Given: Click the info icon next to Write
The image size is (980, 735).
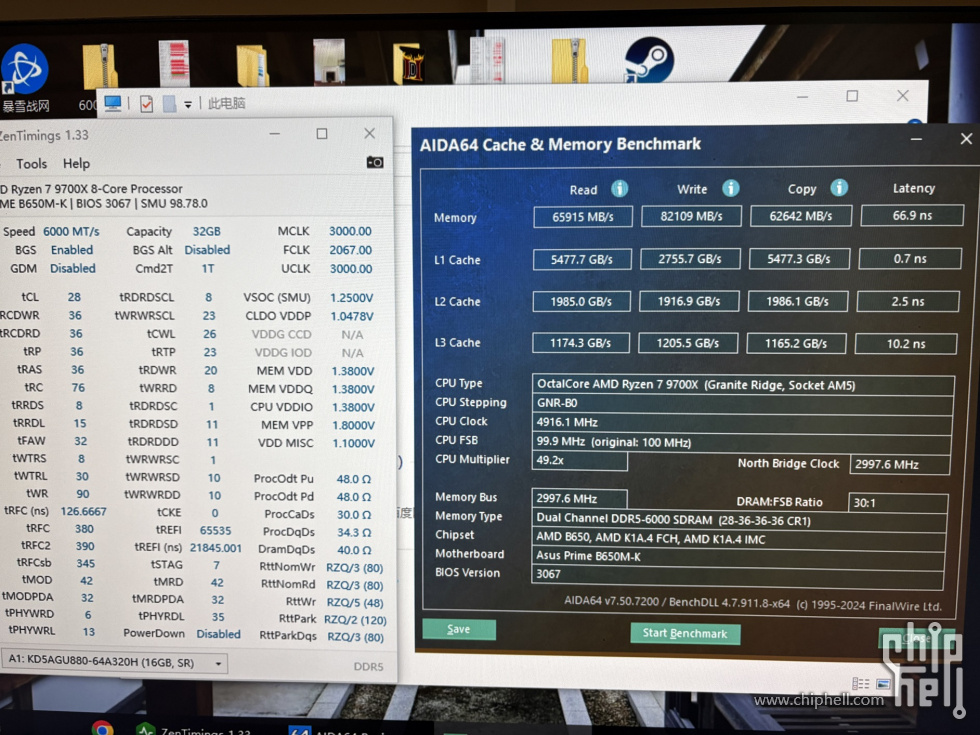Looking at the screenshot, I should (x=731, y=188).
